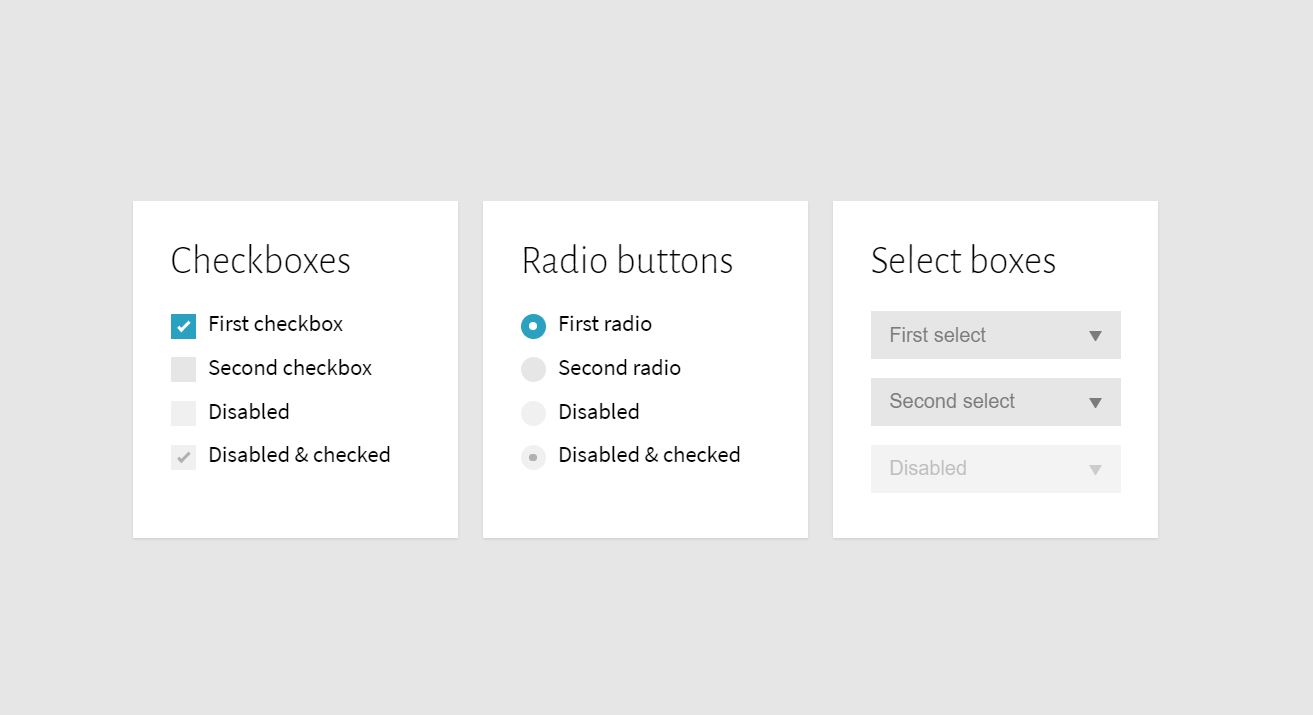Click the blue dot of First radio

[532, 325]
